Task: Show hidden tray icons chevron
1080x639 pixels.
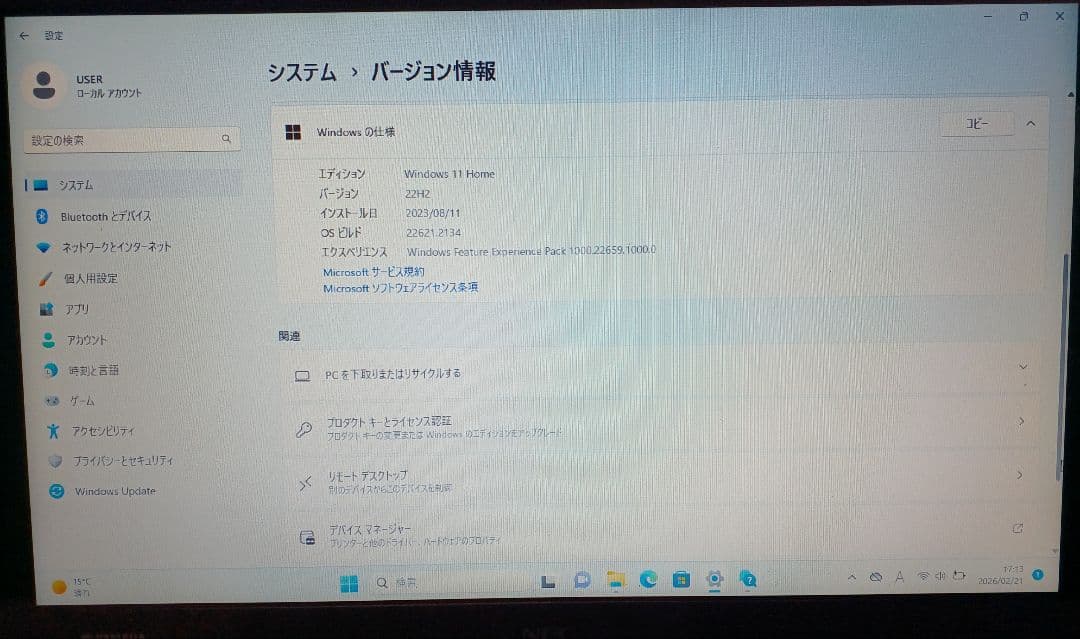Action: [852, 577]
